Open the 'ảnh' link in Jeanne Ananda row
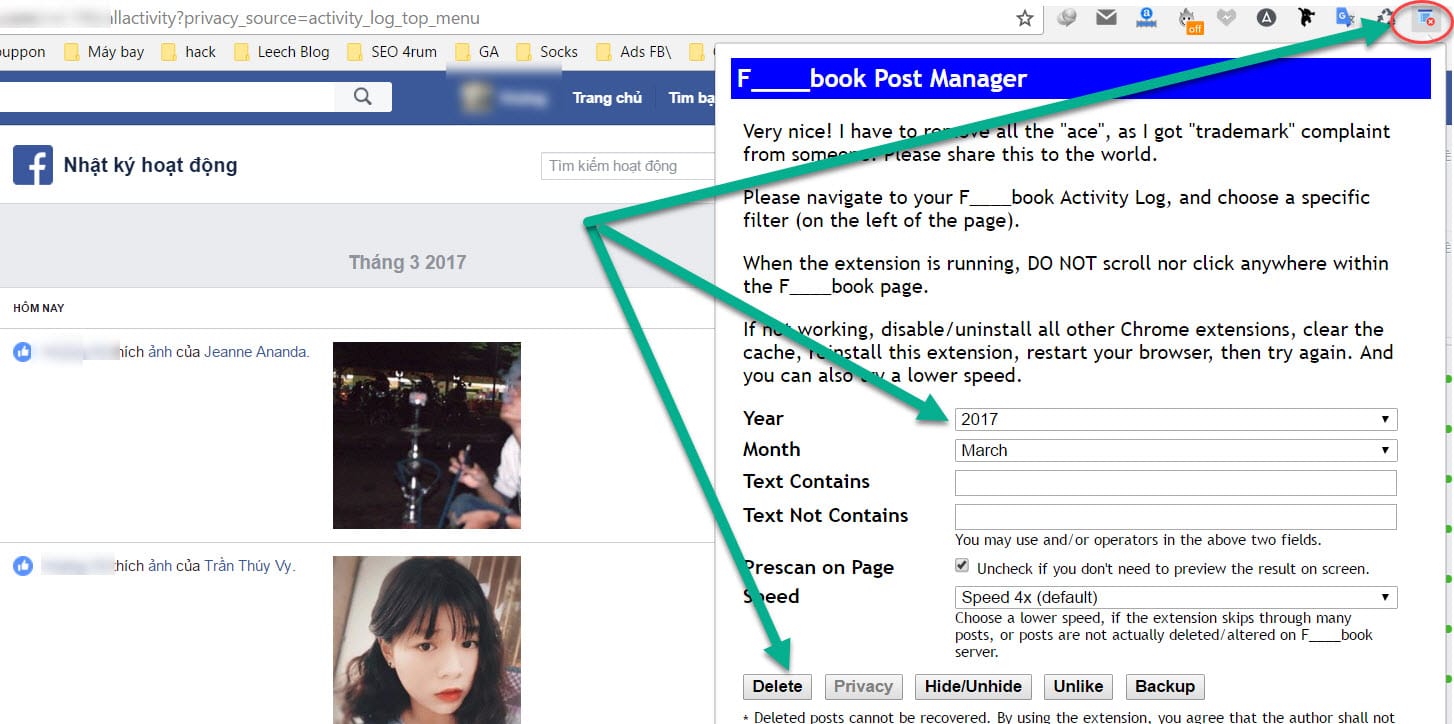Screen dimensions: 1454x724 click(x=160, y=352)
